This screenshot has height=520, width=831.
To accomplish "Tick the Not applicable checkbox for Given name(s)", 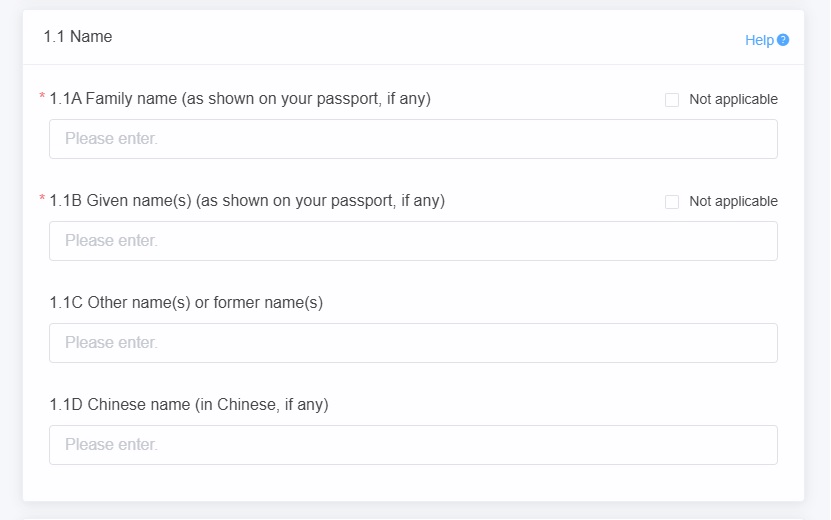I will (672, 201).
